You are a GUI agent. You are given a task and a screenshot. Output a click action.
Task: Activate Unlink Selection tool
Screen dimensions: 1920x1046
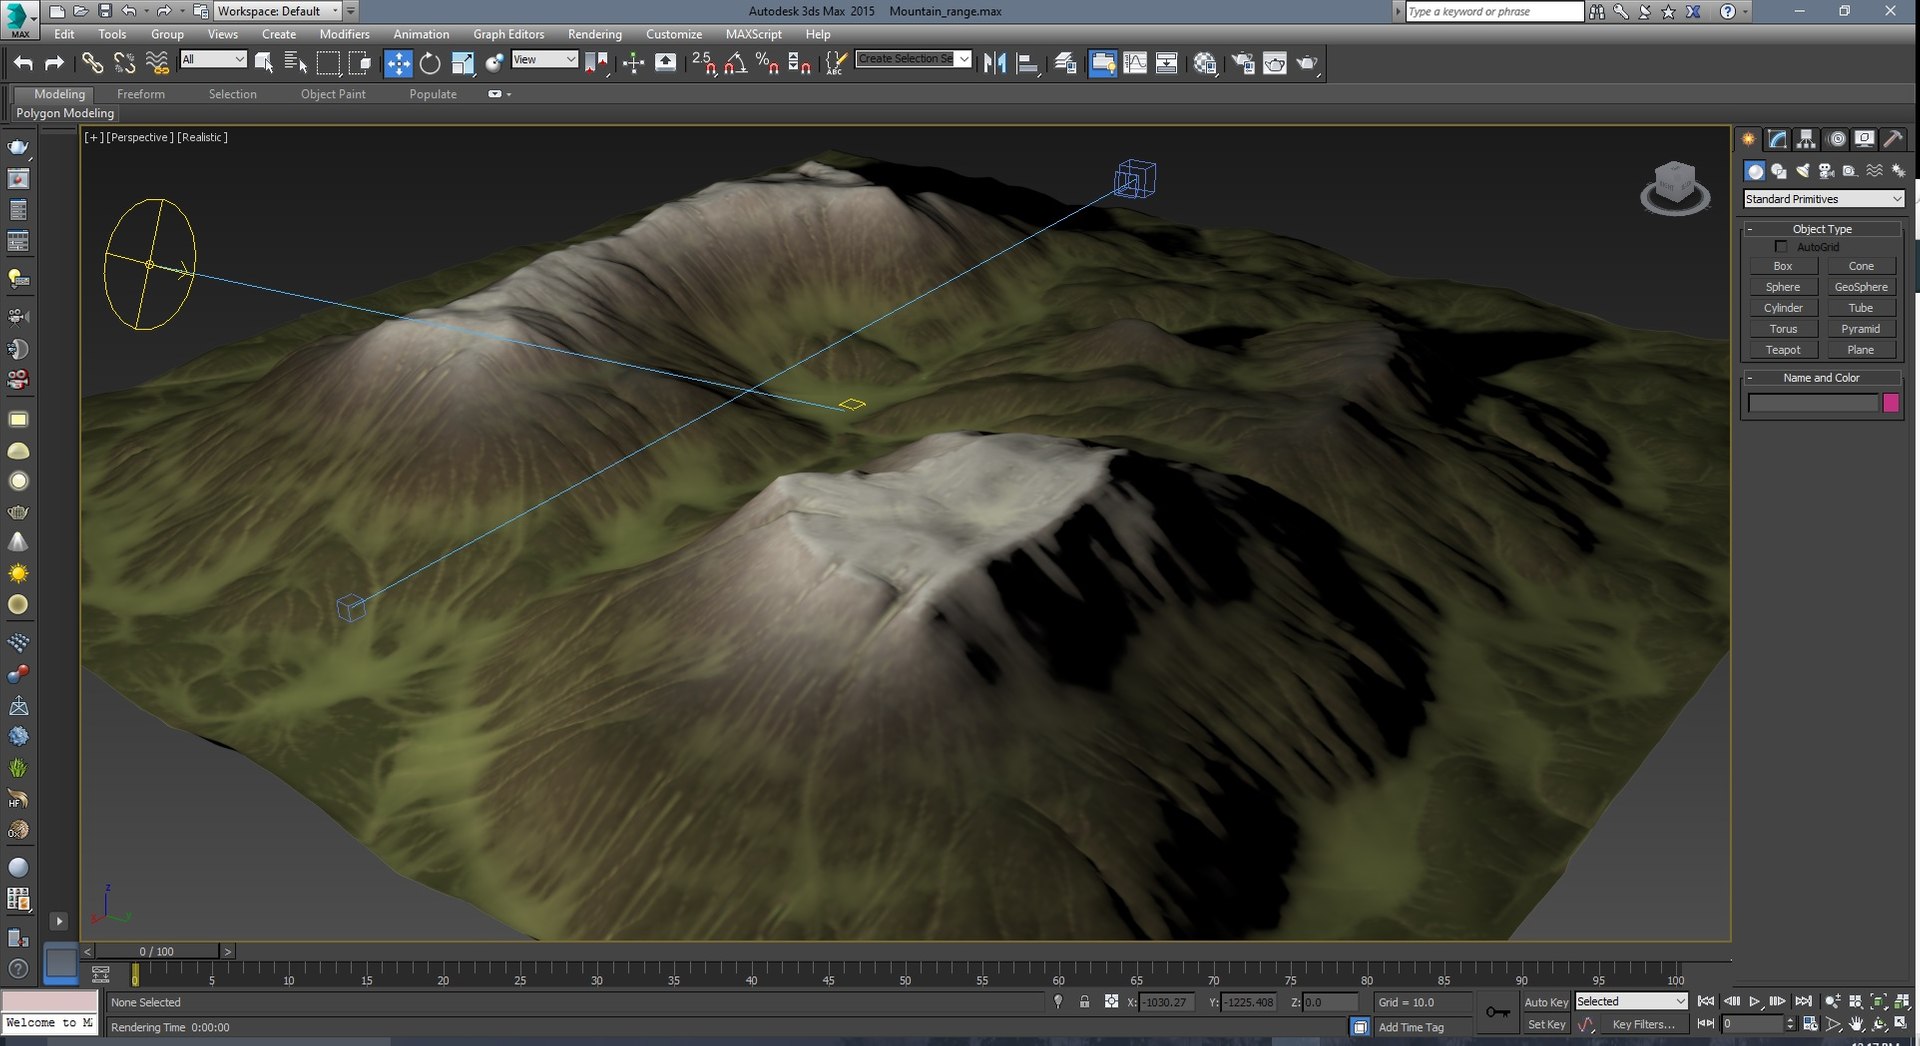tap(124, 63)
